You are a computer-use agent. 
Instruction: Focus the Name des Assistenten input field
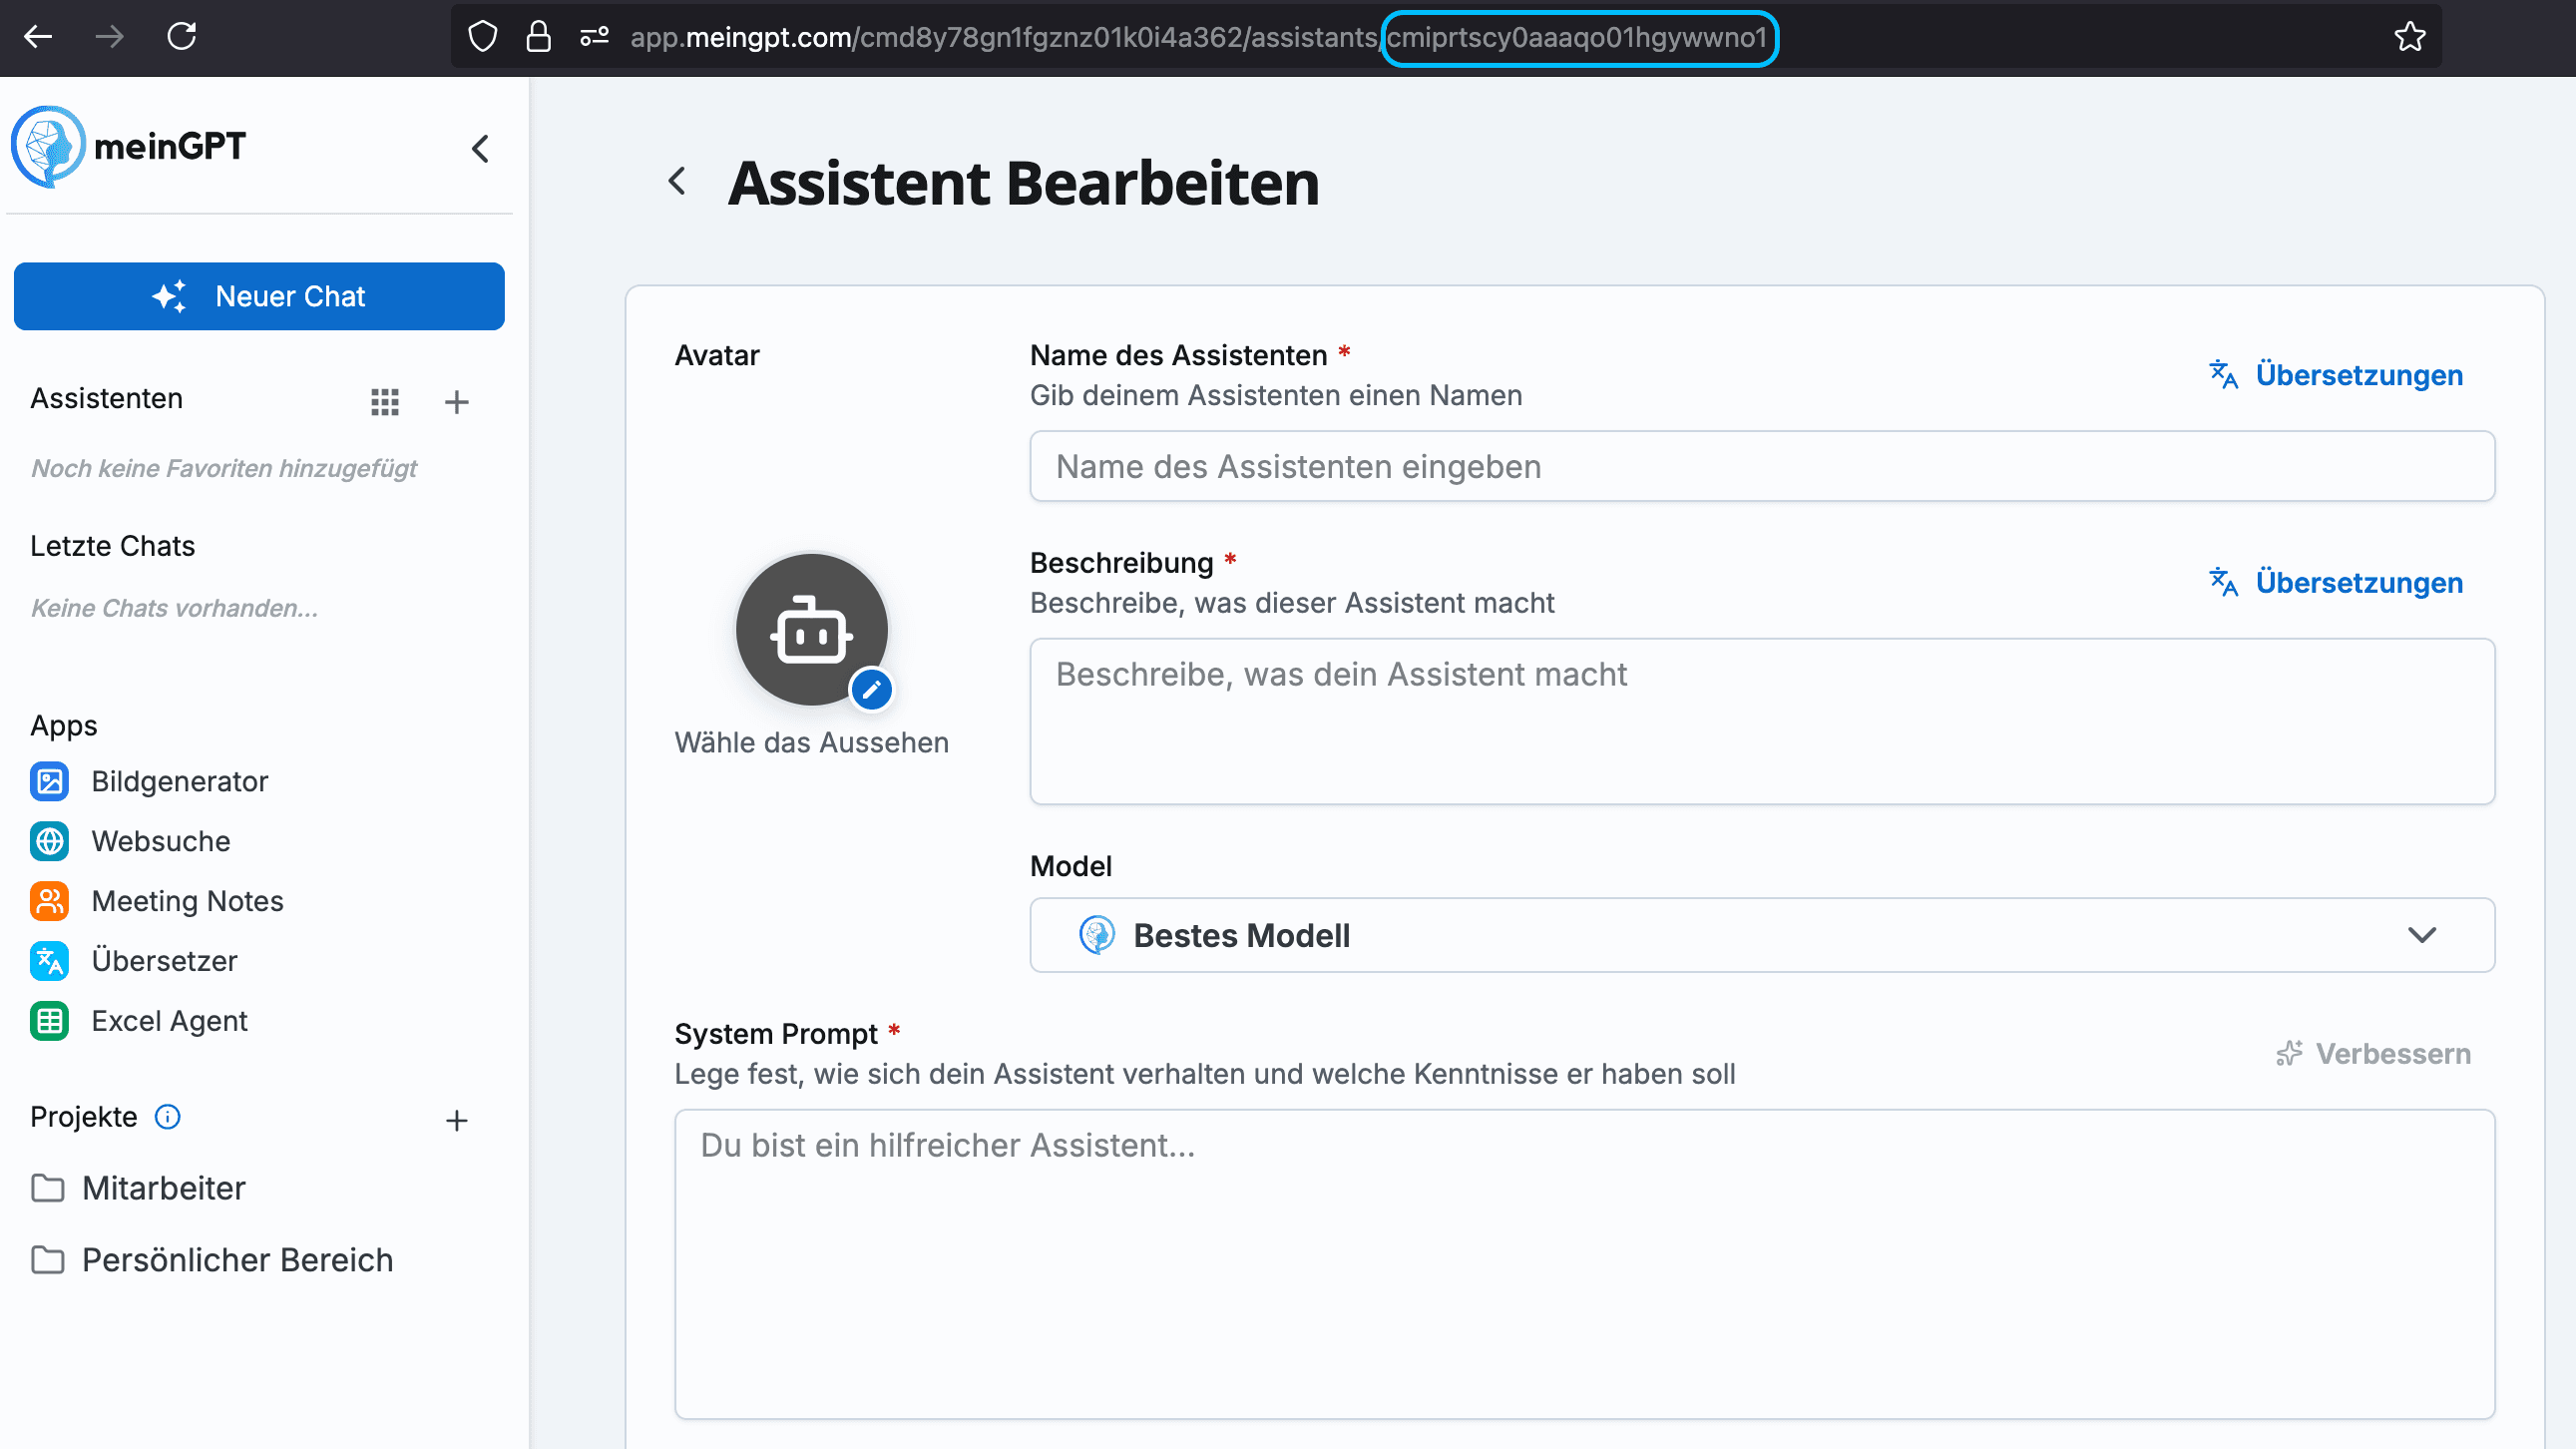(x=1760, y=466)
